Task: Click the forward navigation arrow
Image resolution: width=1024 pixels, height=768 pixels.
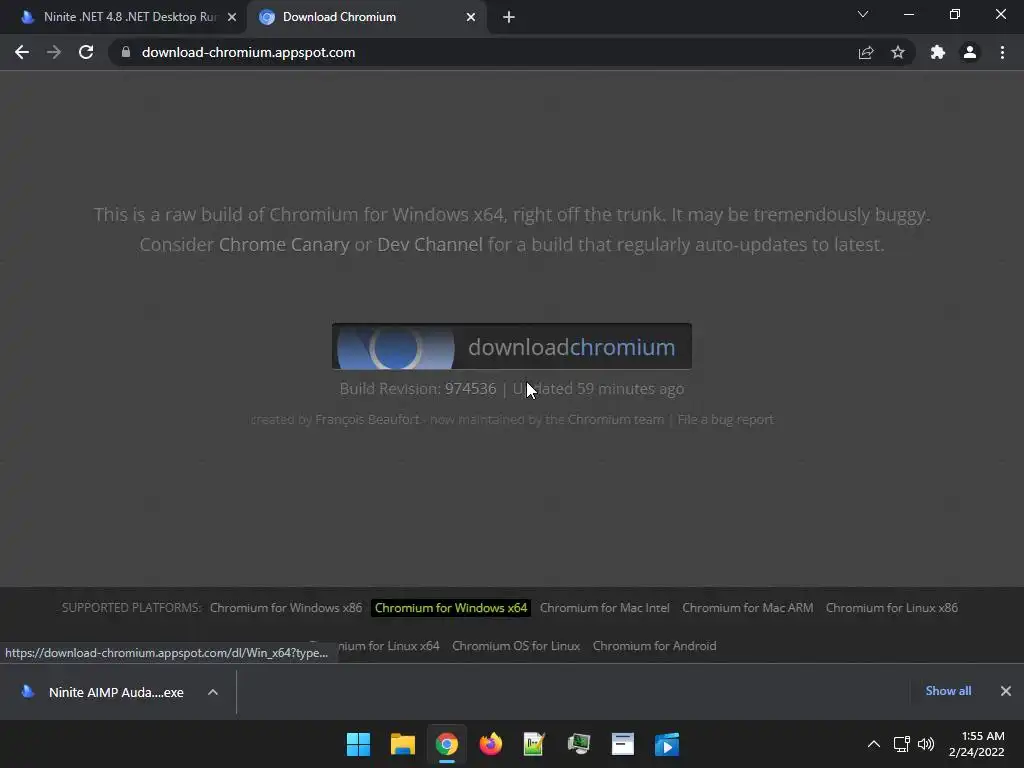Action: coord(54,52)
